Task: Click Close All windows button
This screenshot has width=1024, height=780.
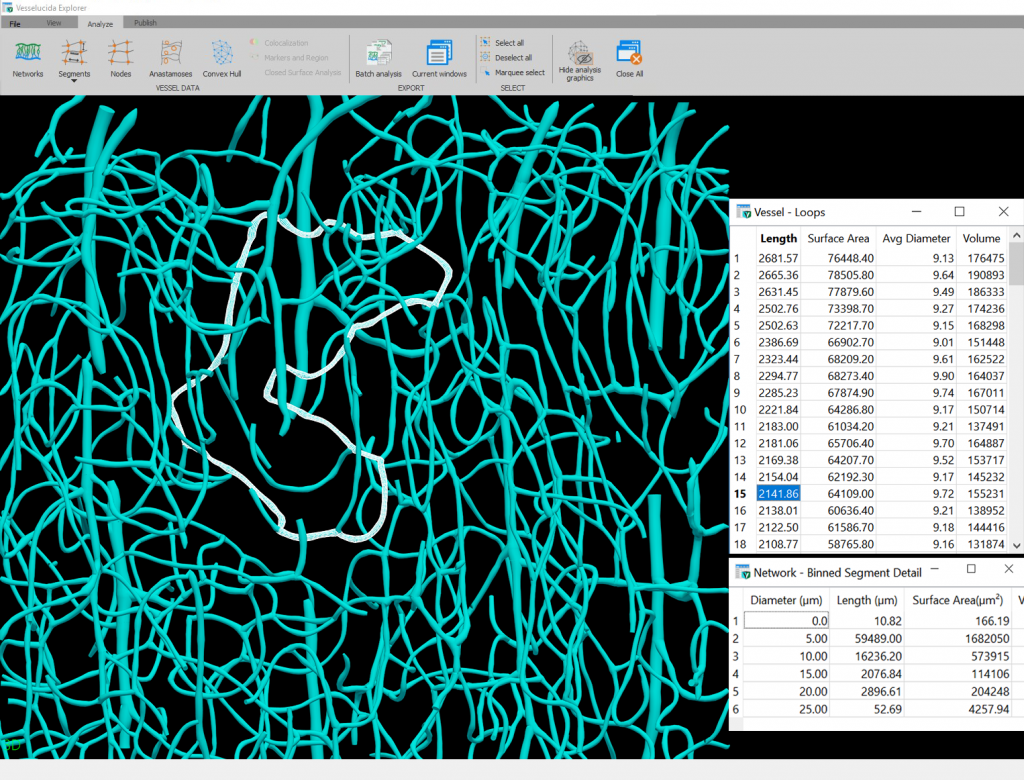Action: click(x=629, y=58)
